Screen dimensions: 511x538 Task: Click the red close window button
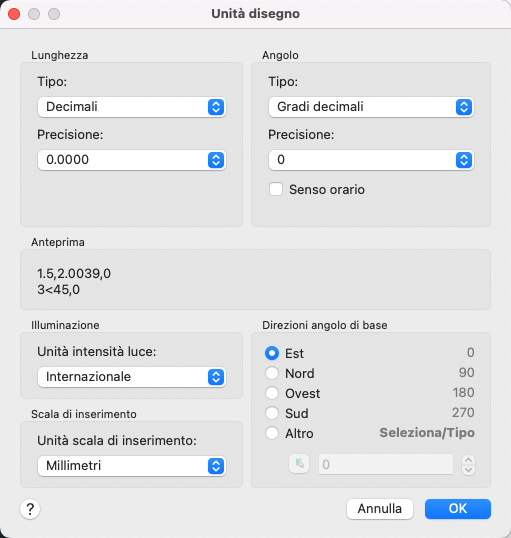pyautogui.click(x=14, y=14)
